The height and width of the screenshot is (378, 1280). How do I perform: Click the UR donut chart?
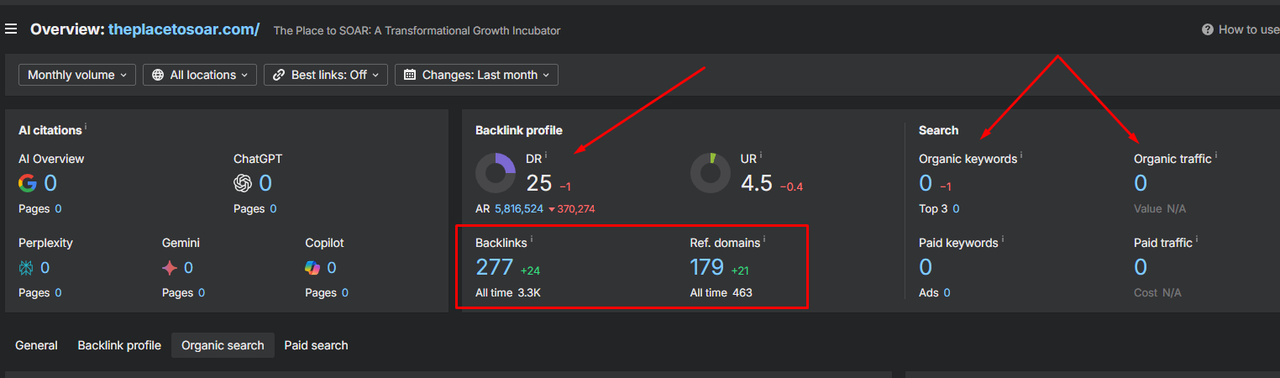pyautogui.click(x=710, y=173)
